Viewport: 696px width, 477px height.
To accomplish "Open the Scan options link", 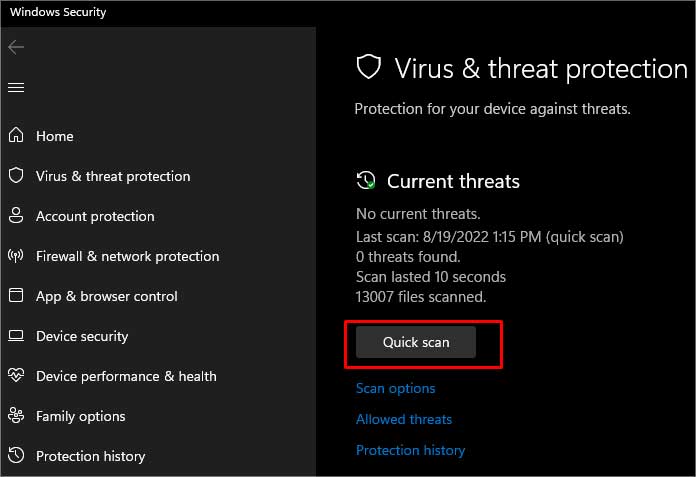I will coord(395,389).
